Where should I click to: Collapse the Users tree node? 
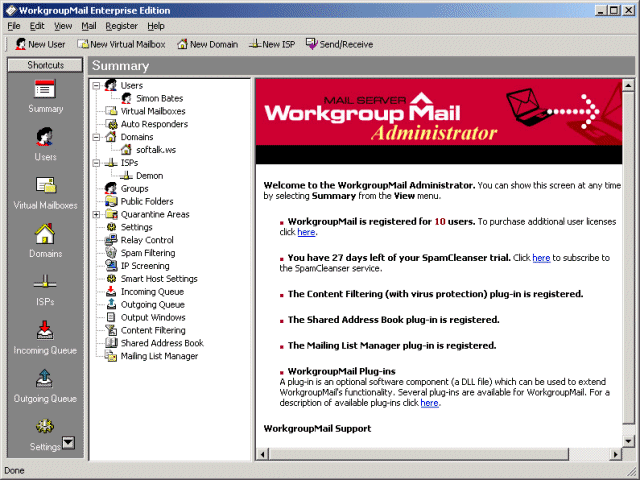pos(96,86)
